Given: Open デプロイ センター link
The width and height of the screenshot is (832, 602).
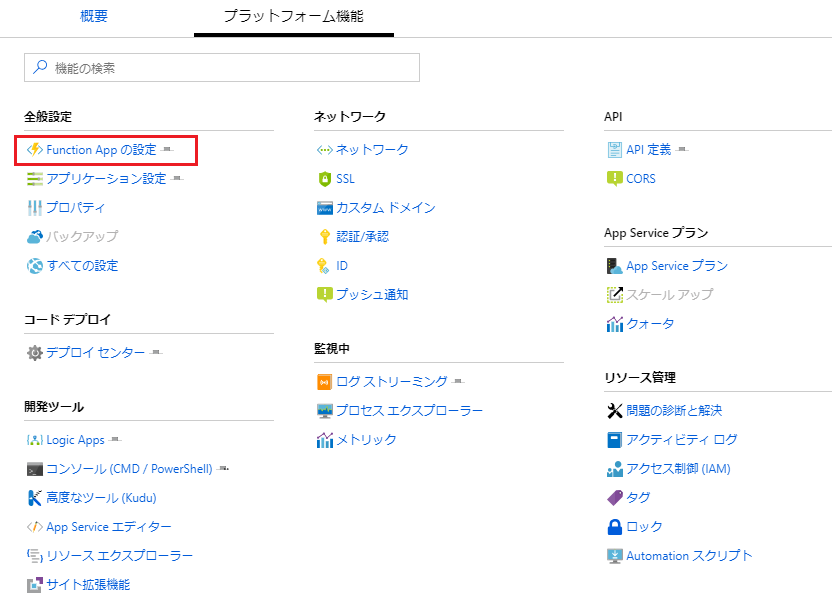Looking at the screenshot, I should point(96,353).
